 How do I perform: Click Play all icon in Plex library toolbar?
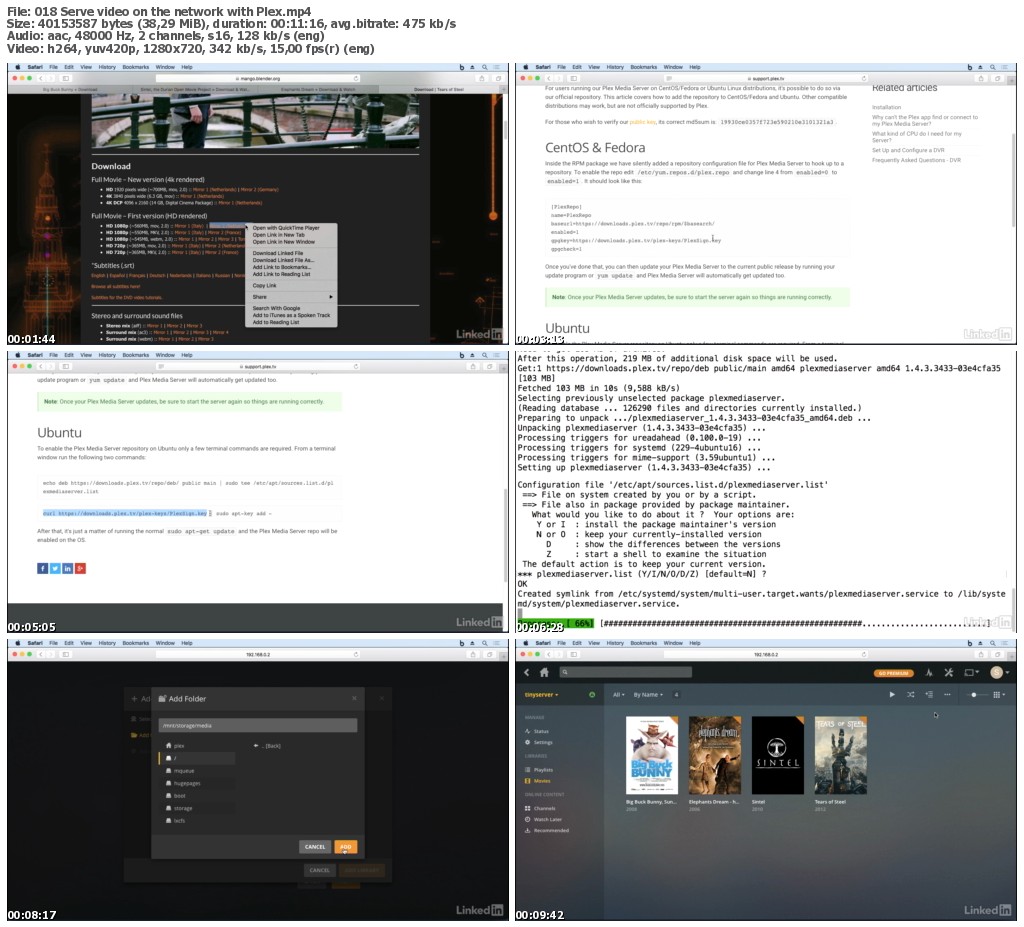892,695
